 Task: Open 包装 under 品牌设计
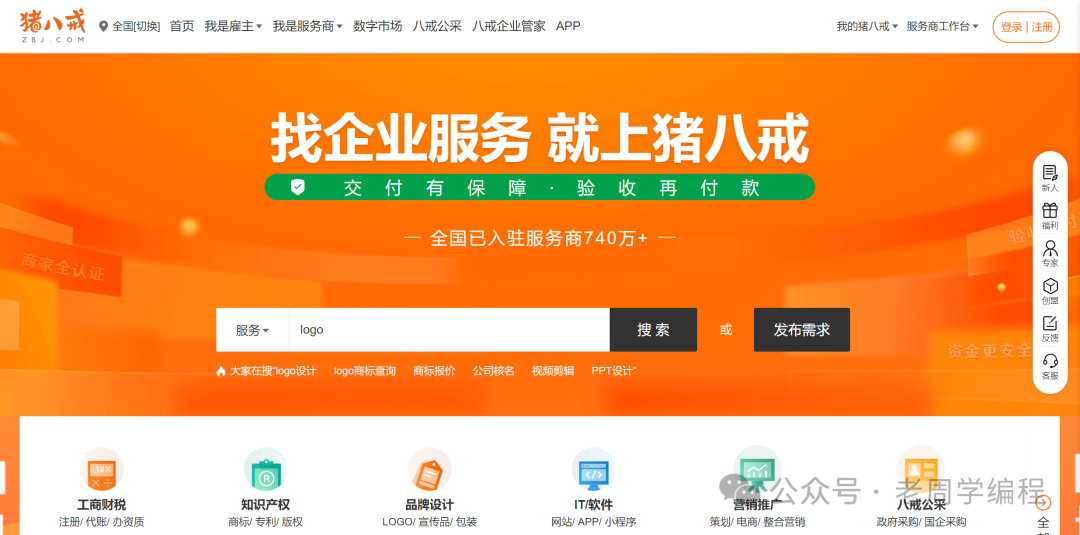pyautogui.click(x=466, y=522)
